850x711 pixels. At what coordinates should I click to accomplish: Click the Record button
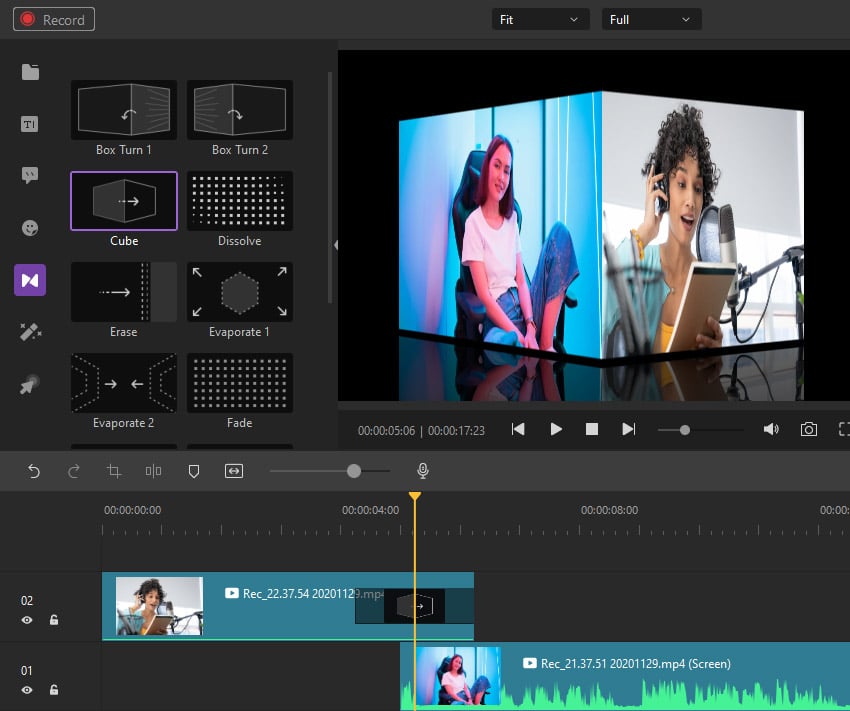click(53, 19)
